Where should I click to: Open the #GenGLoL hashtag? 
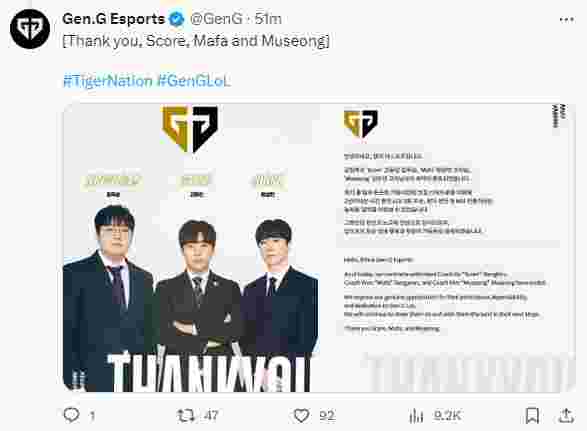194,81
